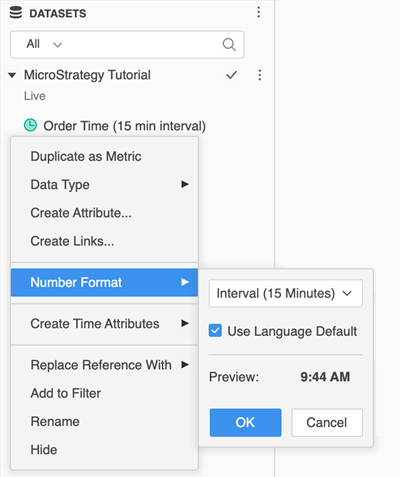
Task: Click the Order Time clock icon
Action: [x=30, y=126]
